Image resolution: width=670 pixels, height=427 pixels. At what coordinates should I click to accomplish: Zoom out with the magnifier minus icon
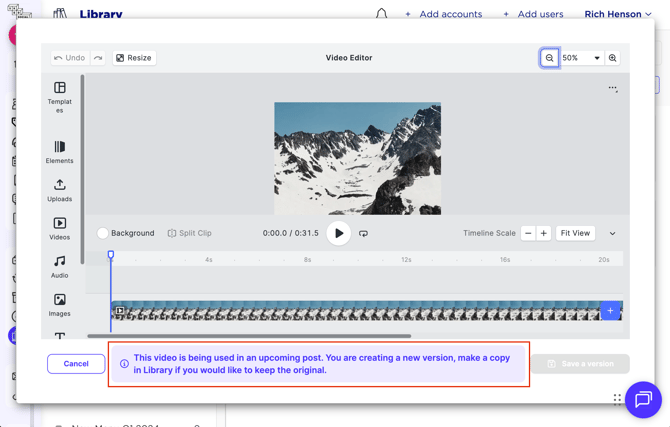click(550, 58)
